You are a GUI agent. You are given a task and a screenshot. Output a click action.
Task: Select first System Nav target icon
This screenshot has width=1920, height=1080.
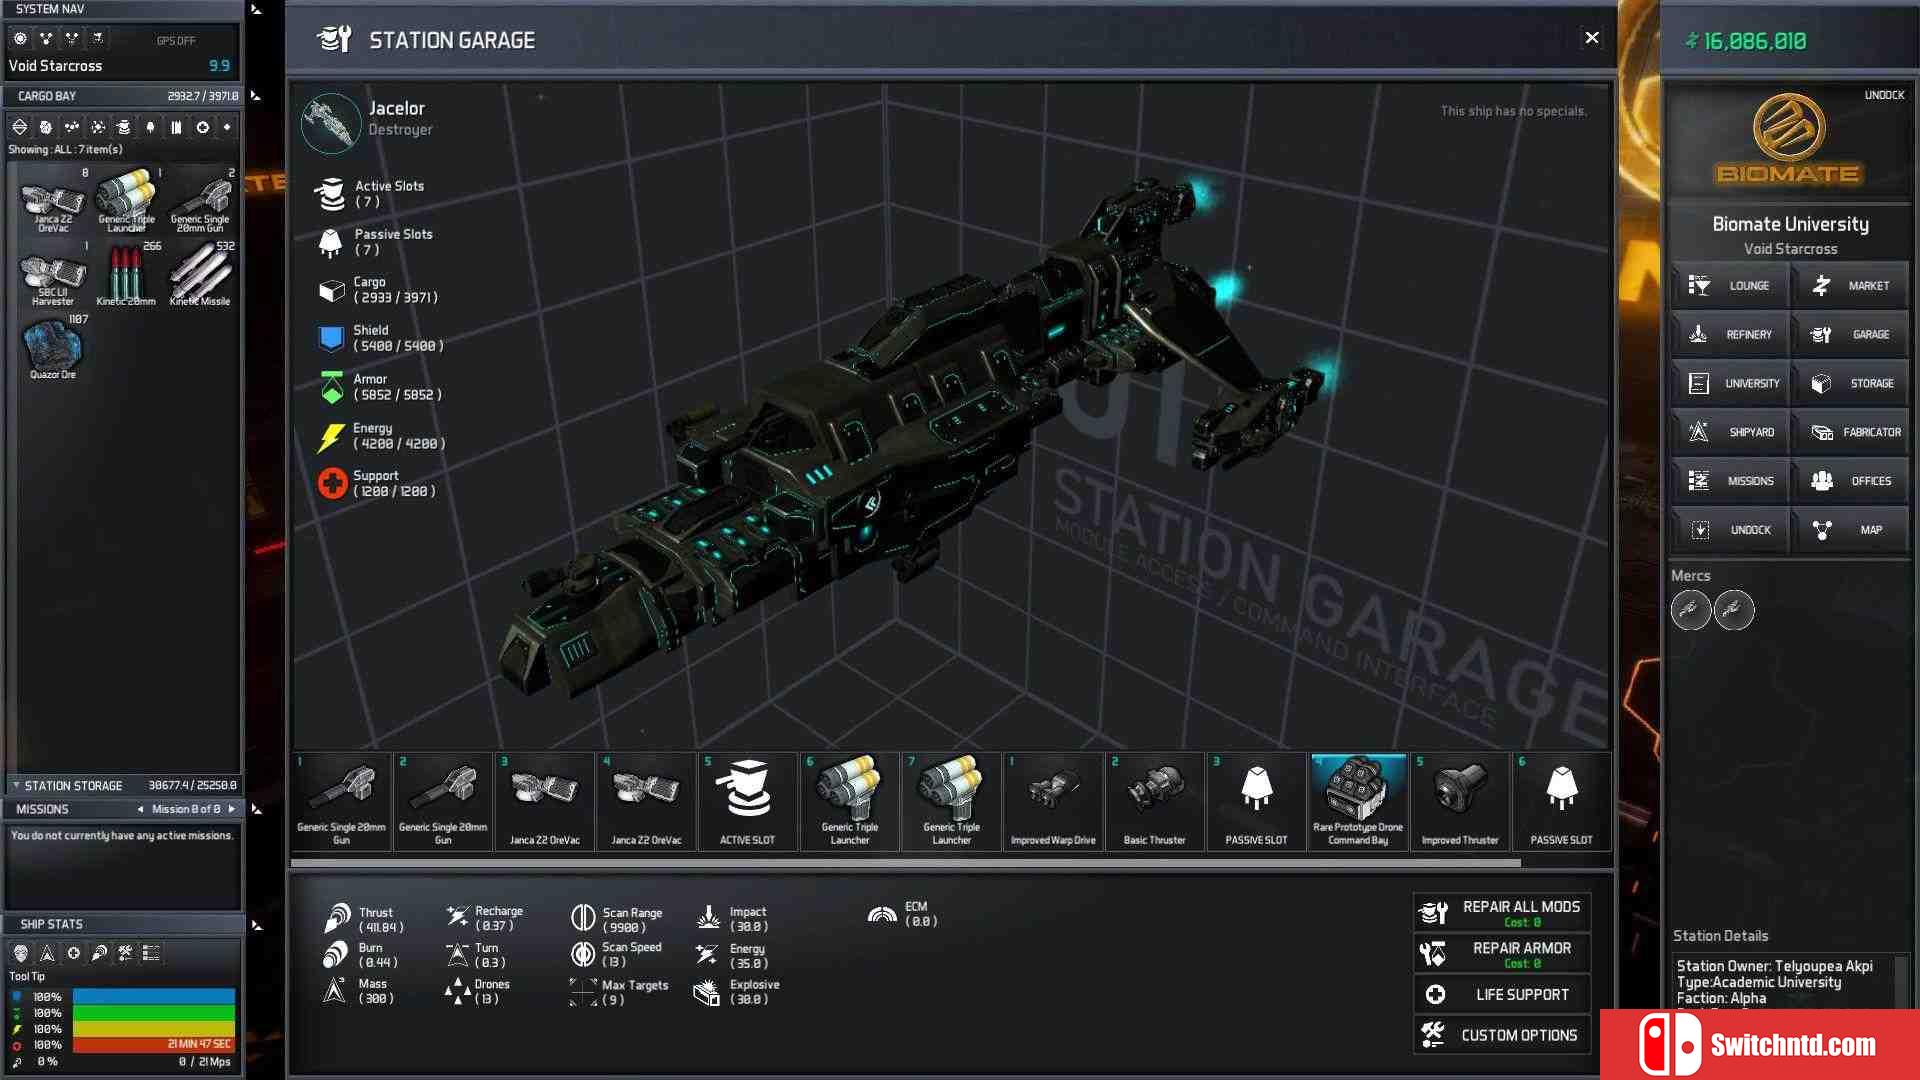tap(20, 39)
